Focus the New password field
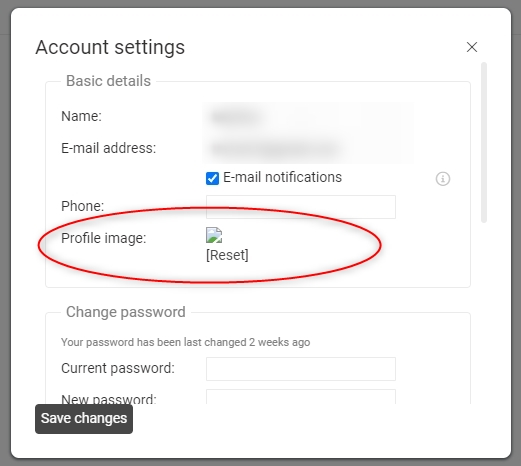The width and height of the screenshot is (521, 466). point(301,397)
